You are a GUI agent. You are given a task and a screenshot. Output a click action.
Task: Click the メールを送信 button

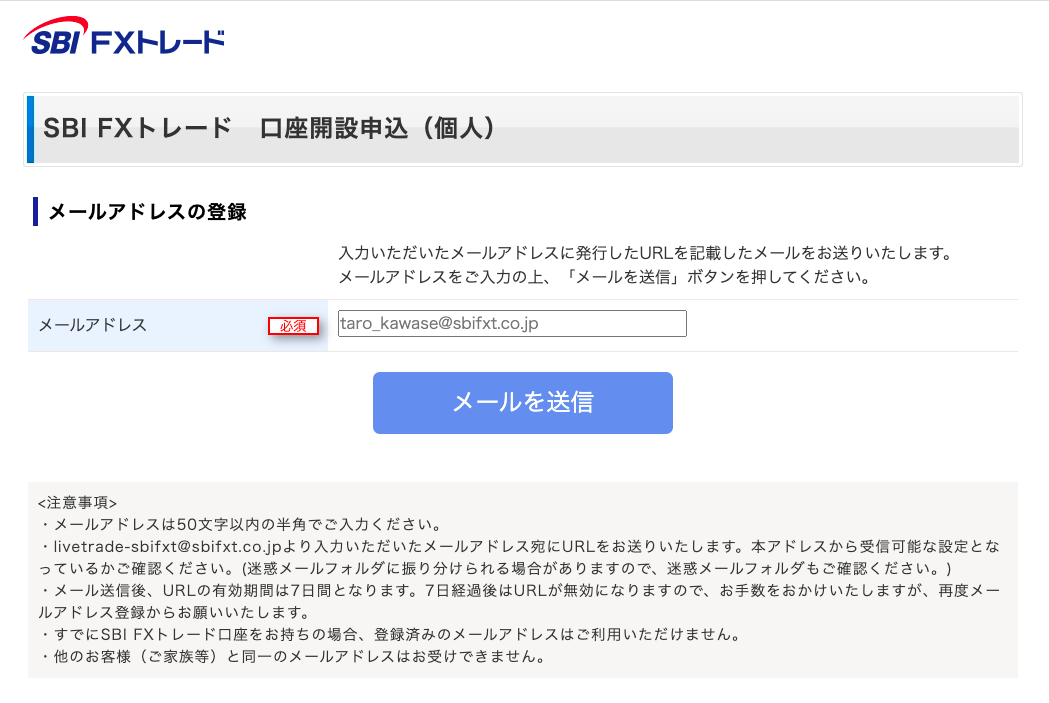tap(522, 403)
